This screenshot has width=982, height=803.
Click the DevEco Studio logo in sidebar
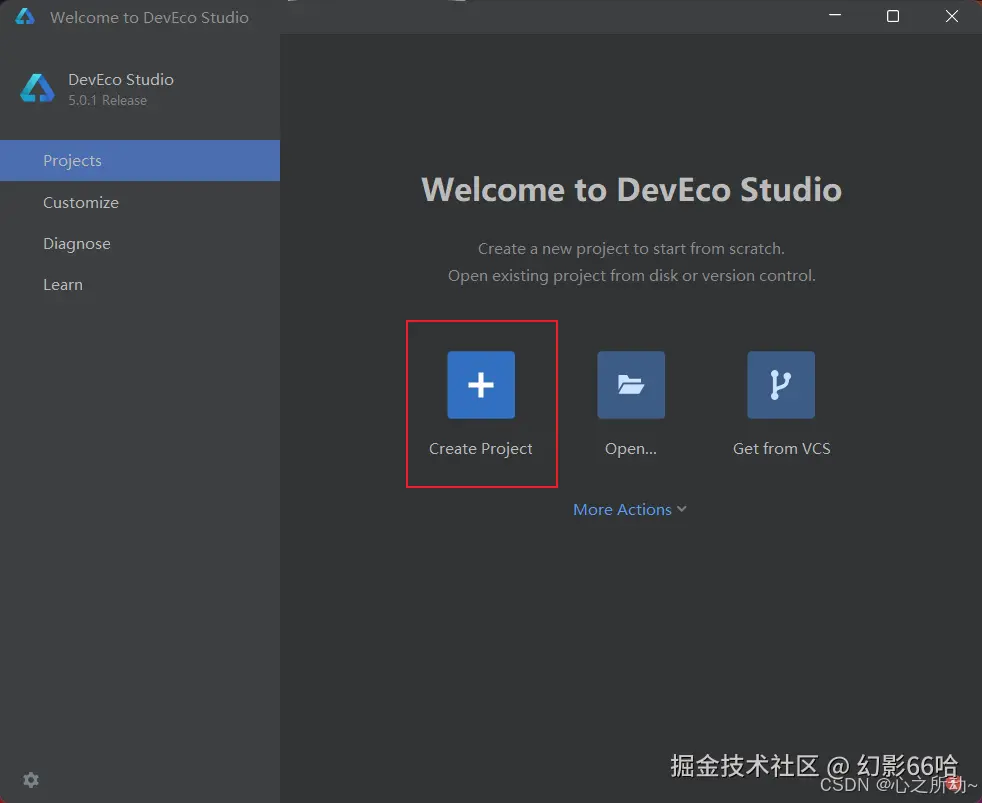point(37,88)
